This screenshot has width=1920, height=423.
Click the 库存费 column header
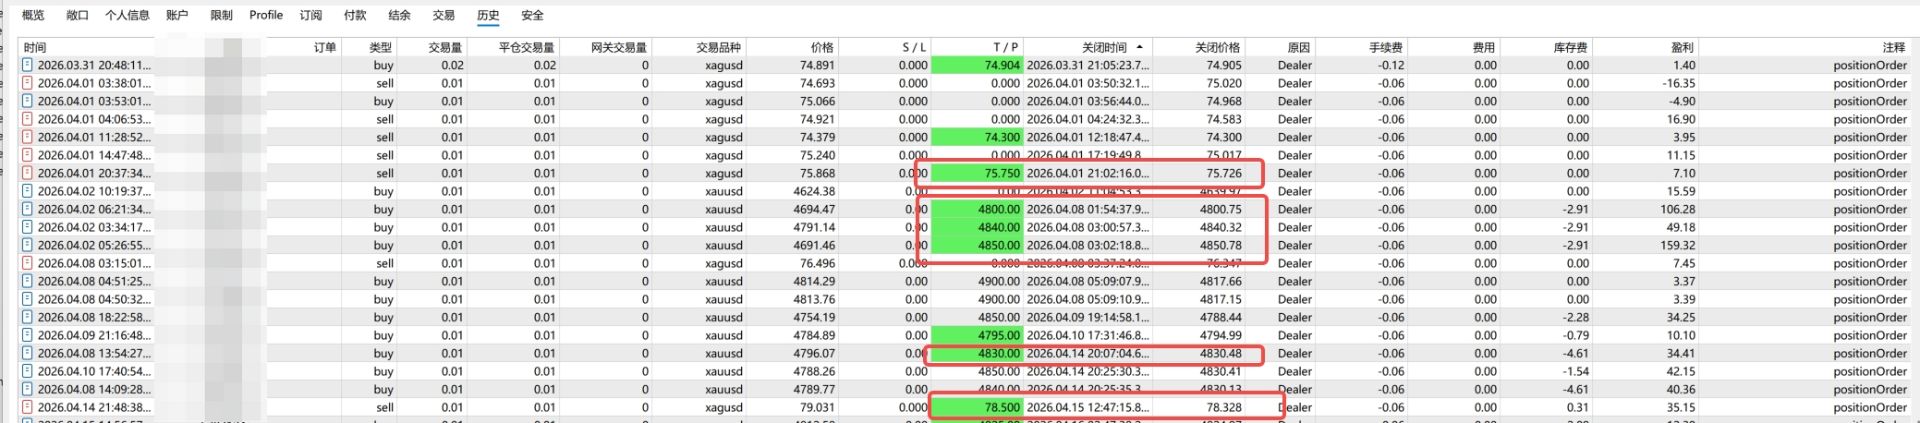point(1570,47)
